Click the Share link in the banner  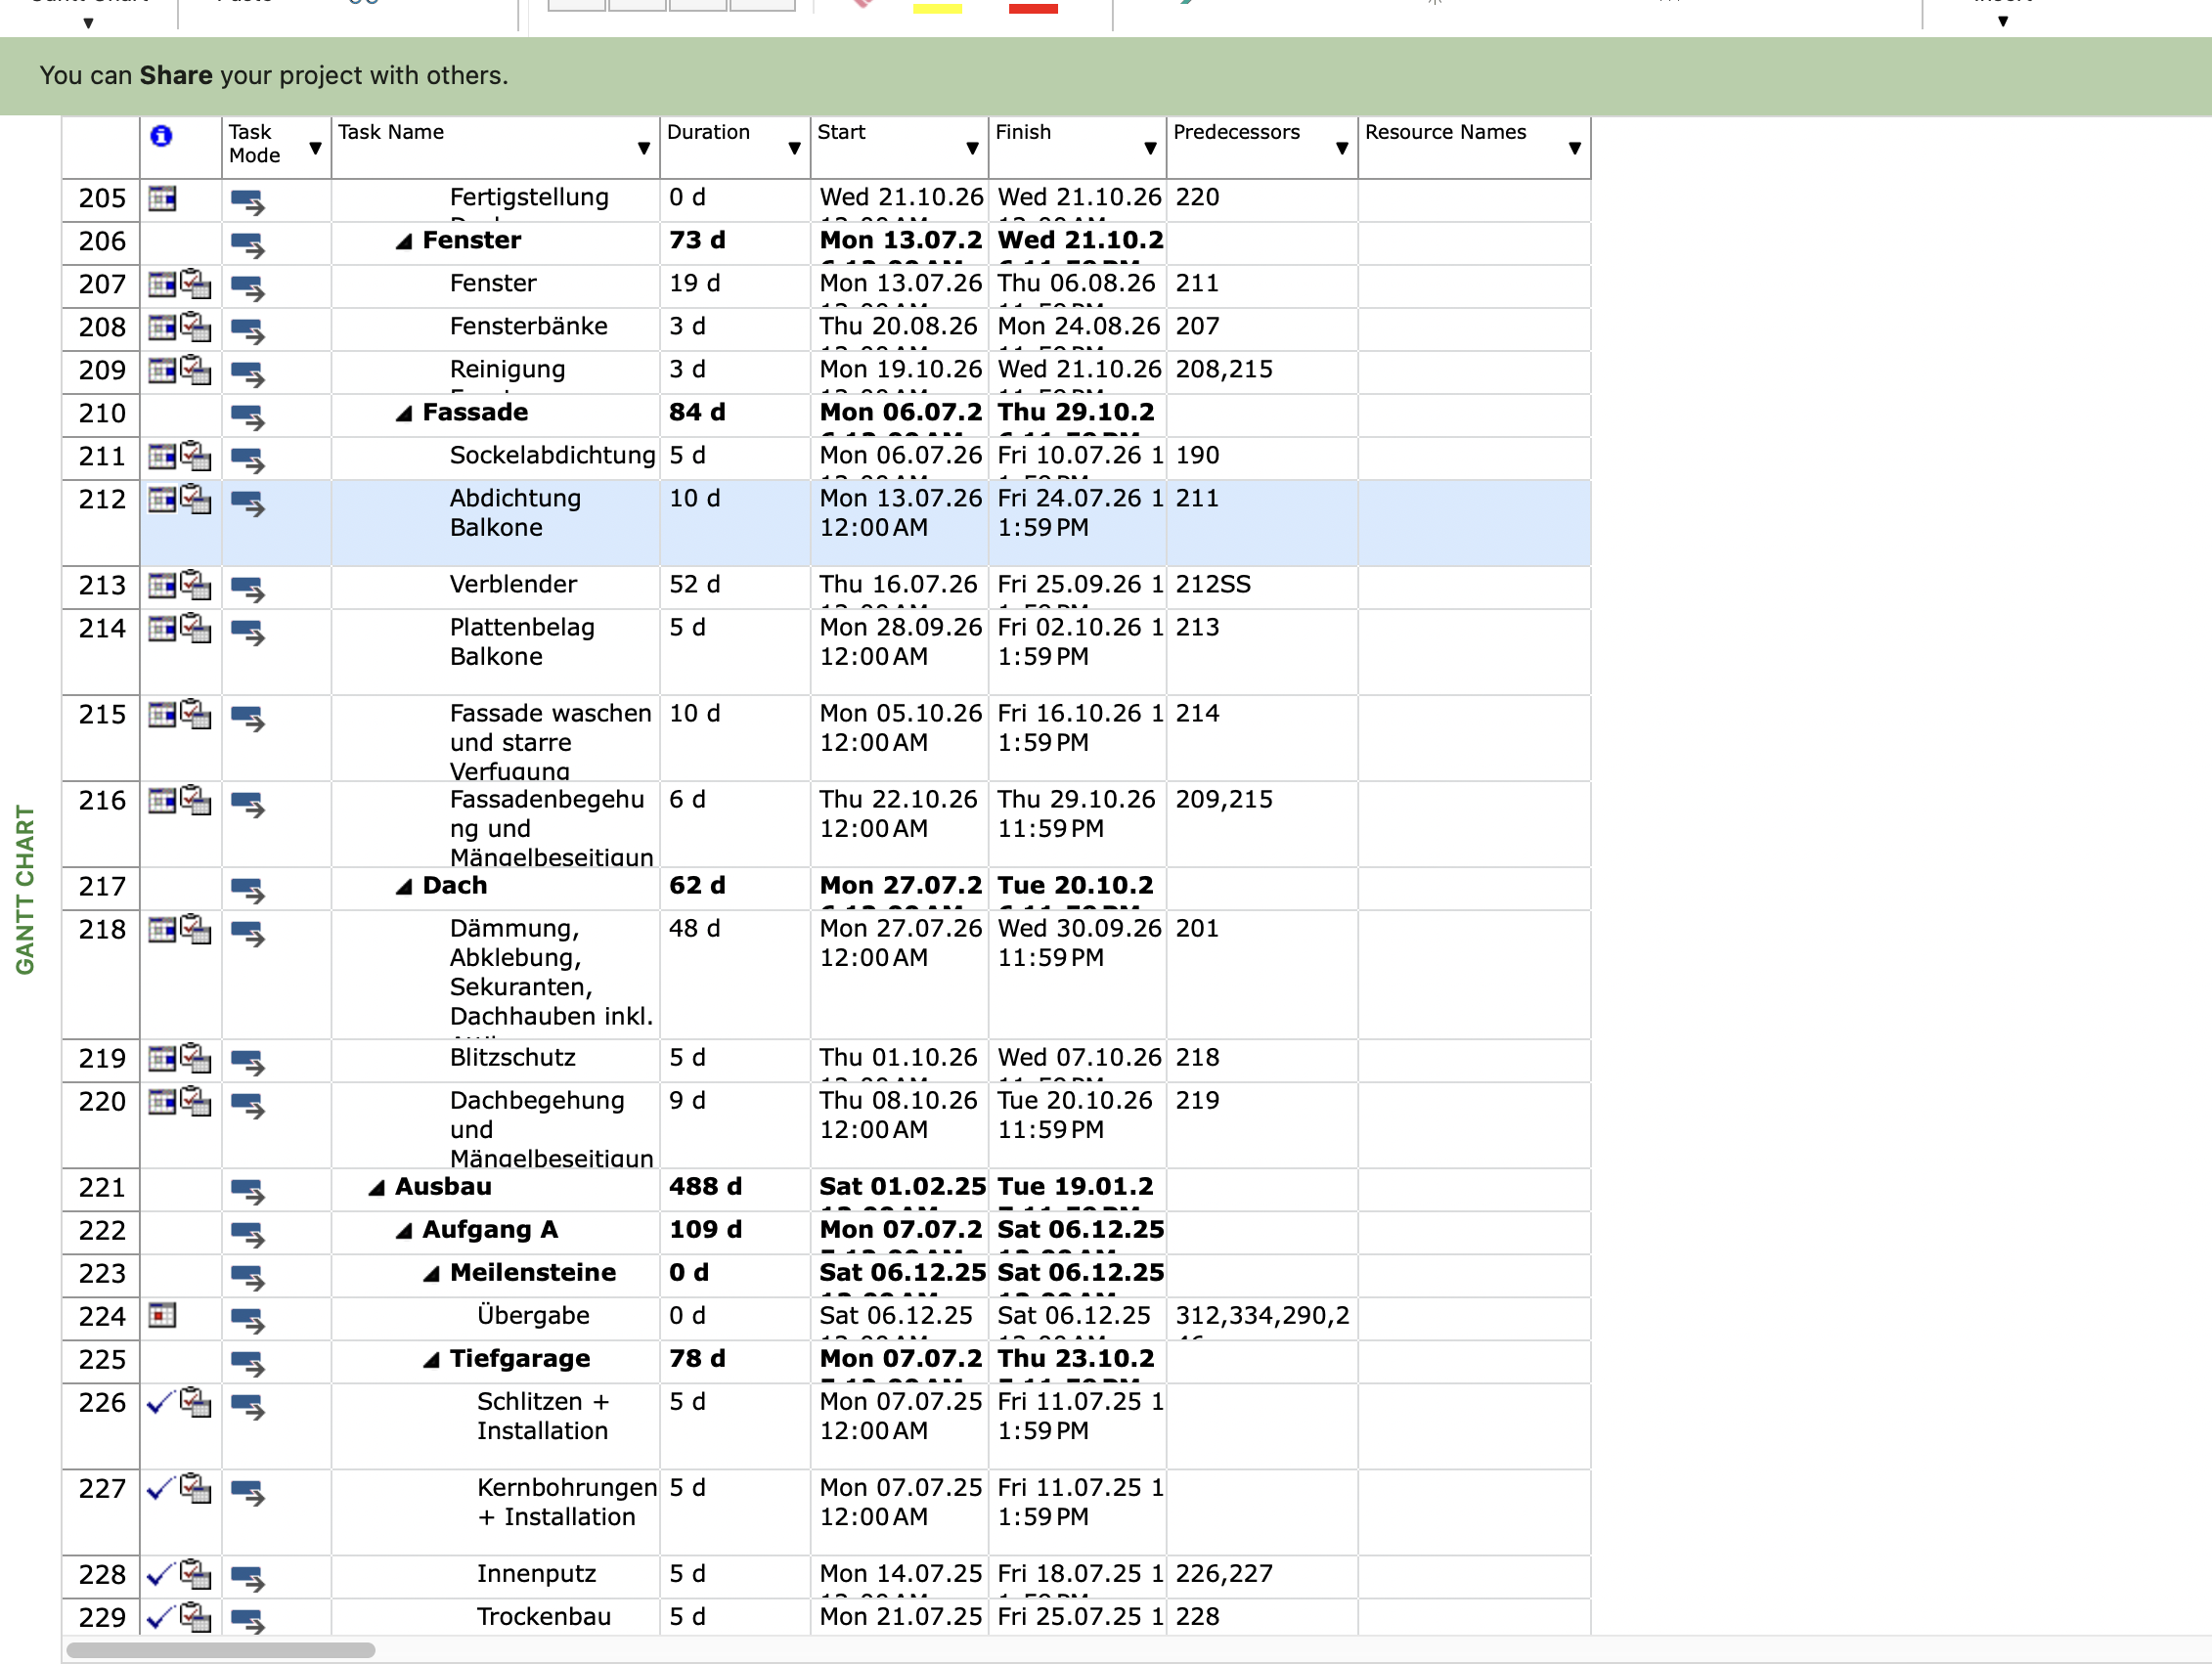[x=176, y=76]
